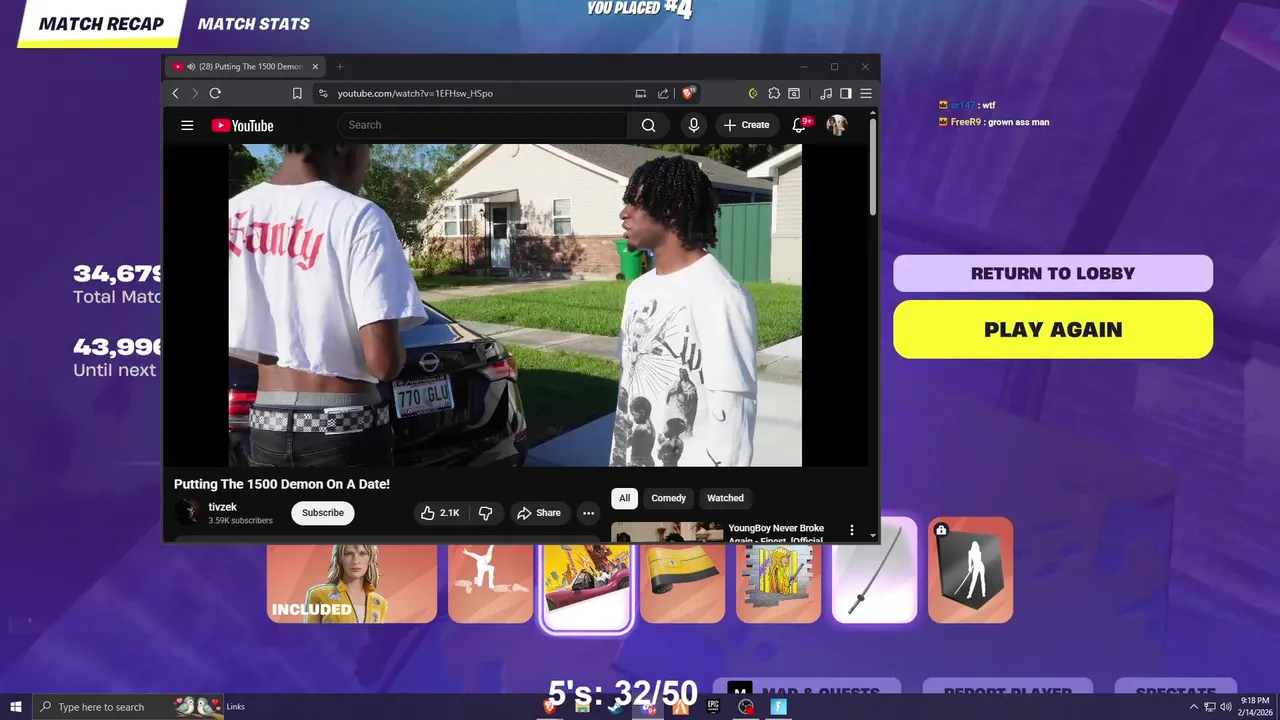Select the 'INCLUDED' yellow-jacket outfit reward
This screenshot has height=720, width=1280.
(x=352, y=582)
